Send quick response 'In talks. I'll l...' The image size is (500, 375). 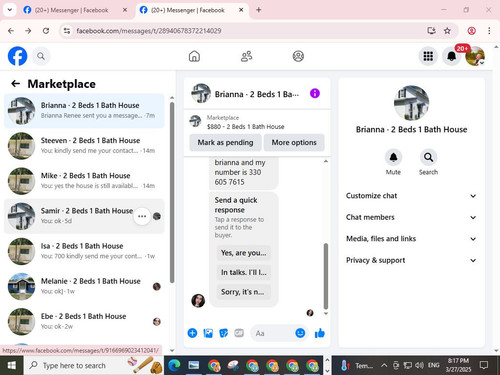click(244, 272)
